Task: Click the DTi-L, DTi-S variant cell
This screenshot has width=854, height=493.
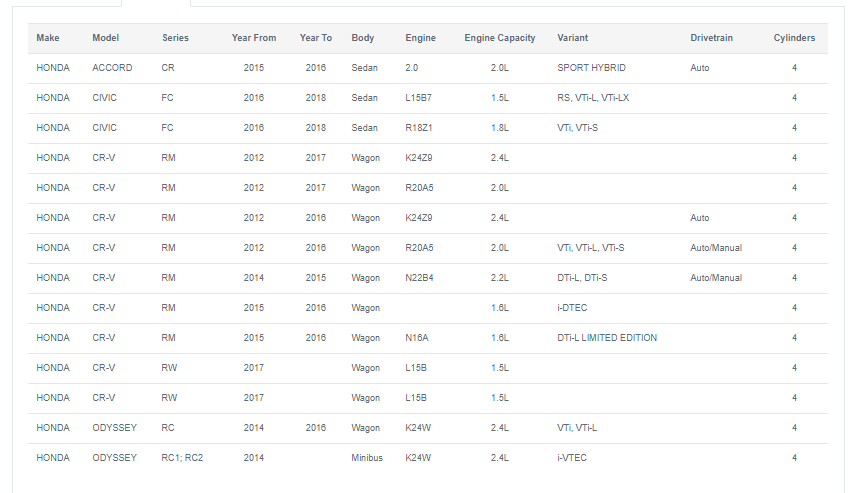Action: point(582,278)
